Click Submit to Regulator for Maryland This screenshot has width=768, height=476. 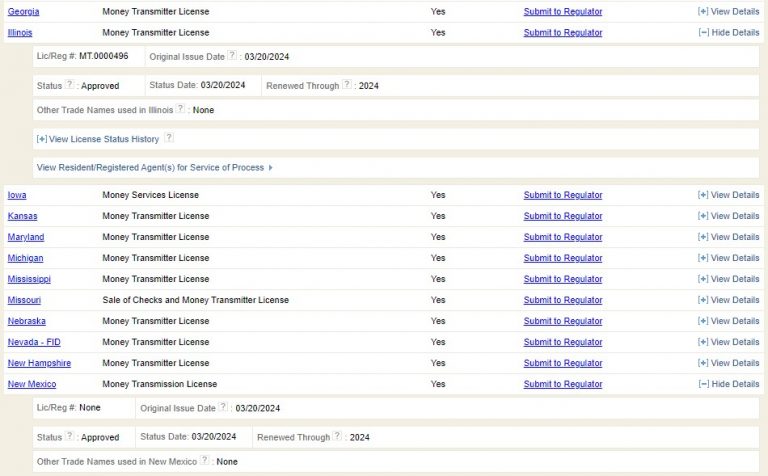[x=563, y=237]
